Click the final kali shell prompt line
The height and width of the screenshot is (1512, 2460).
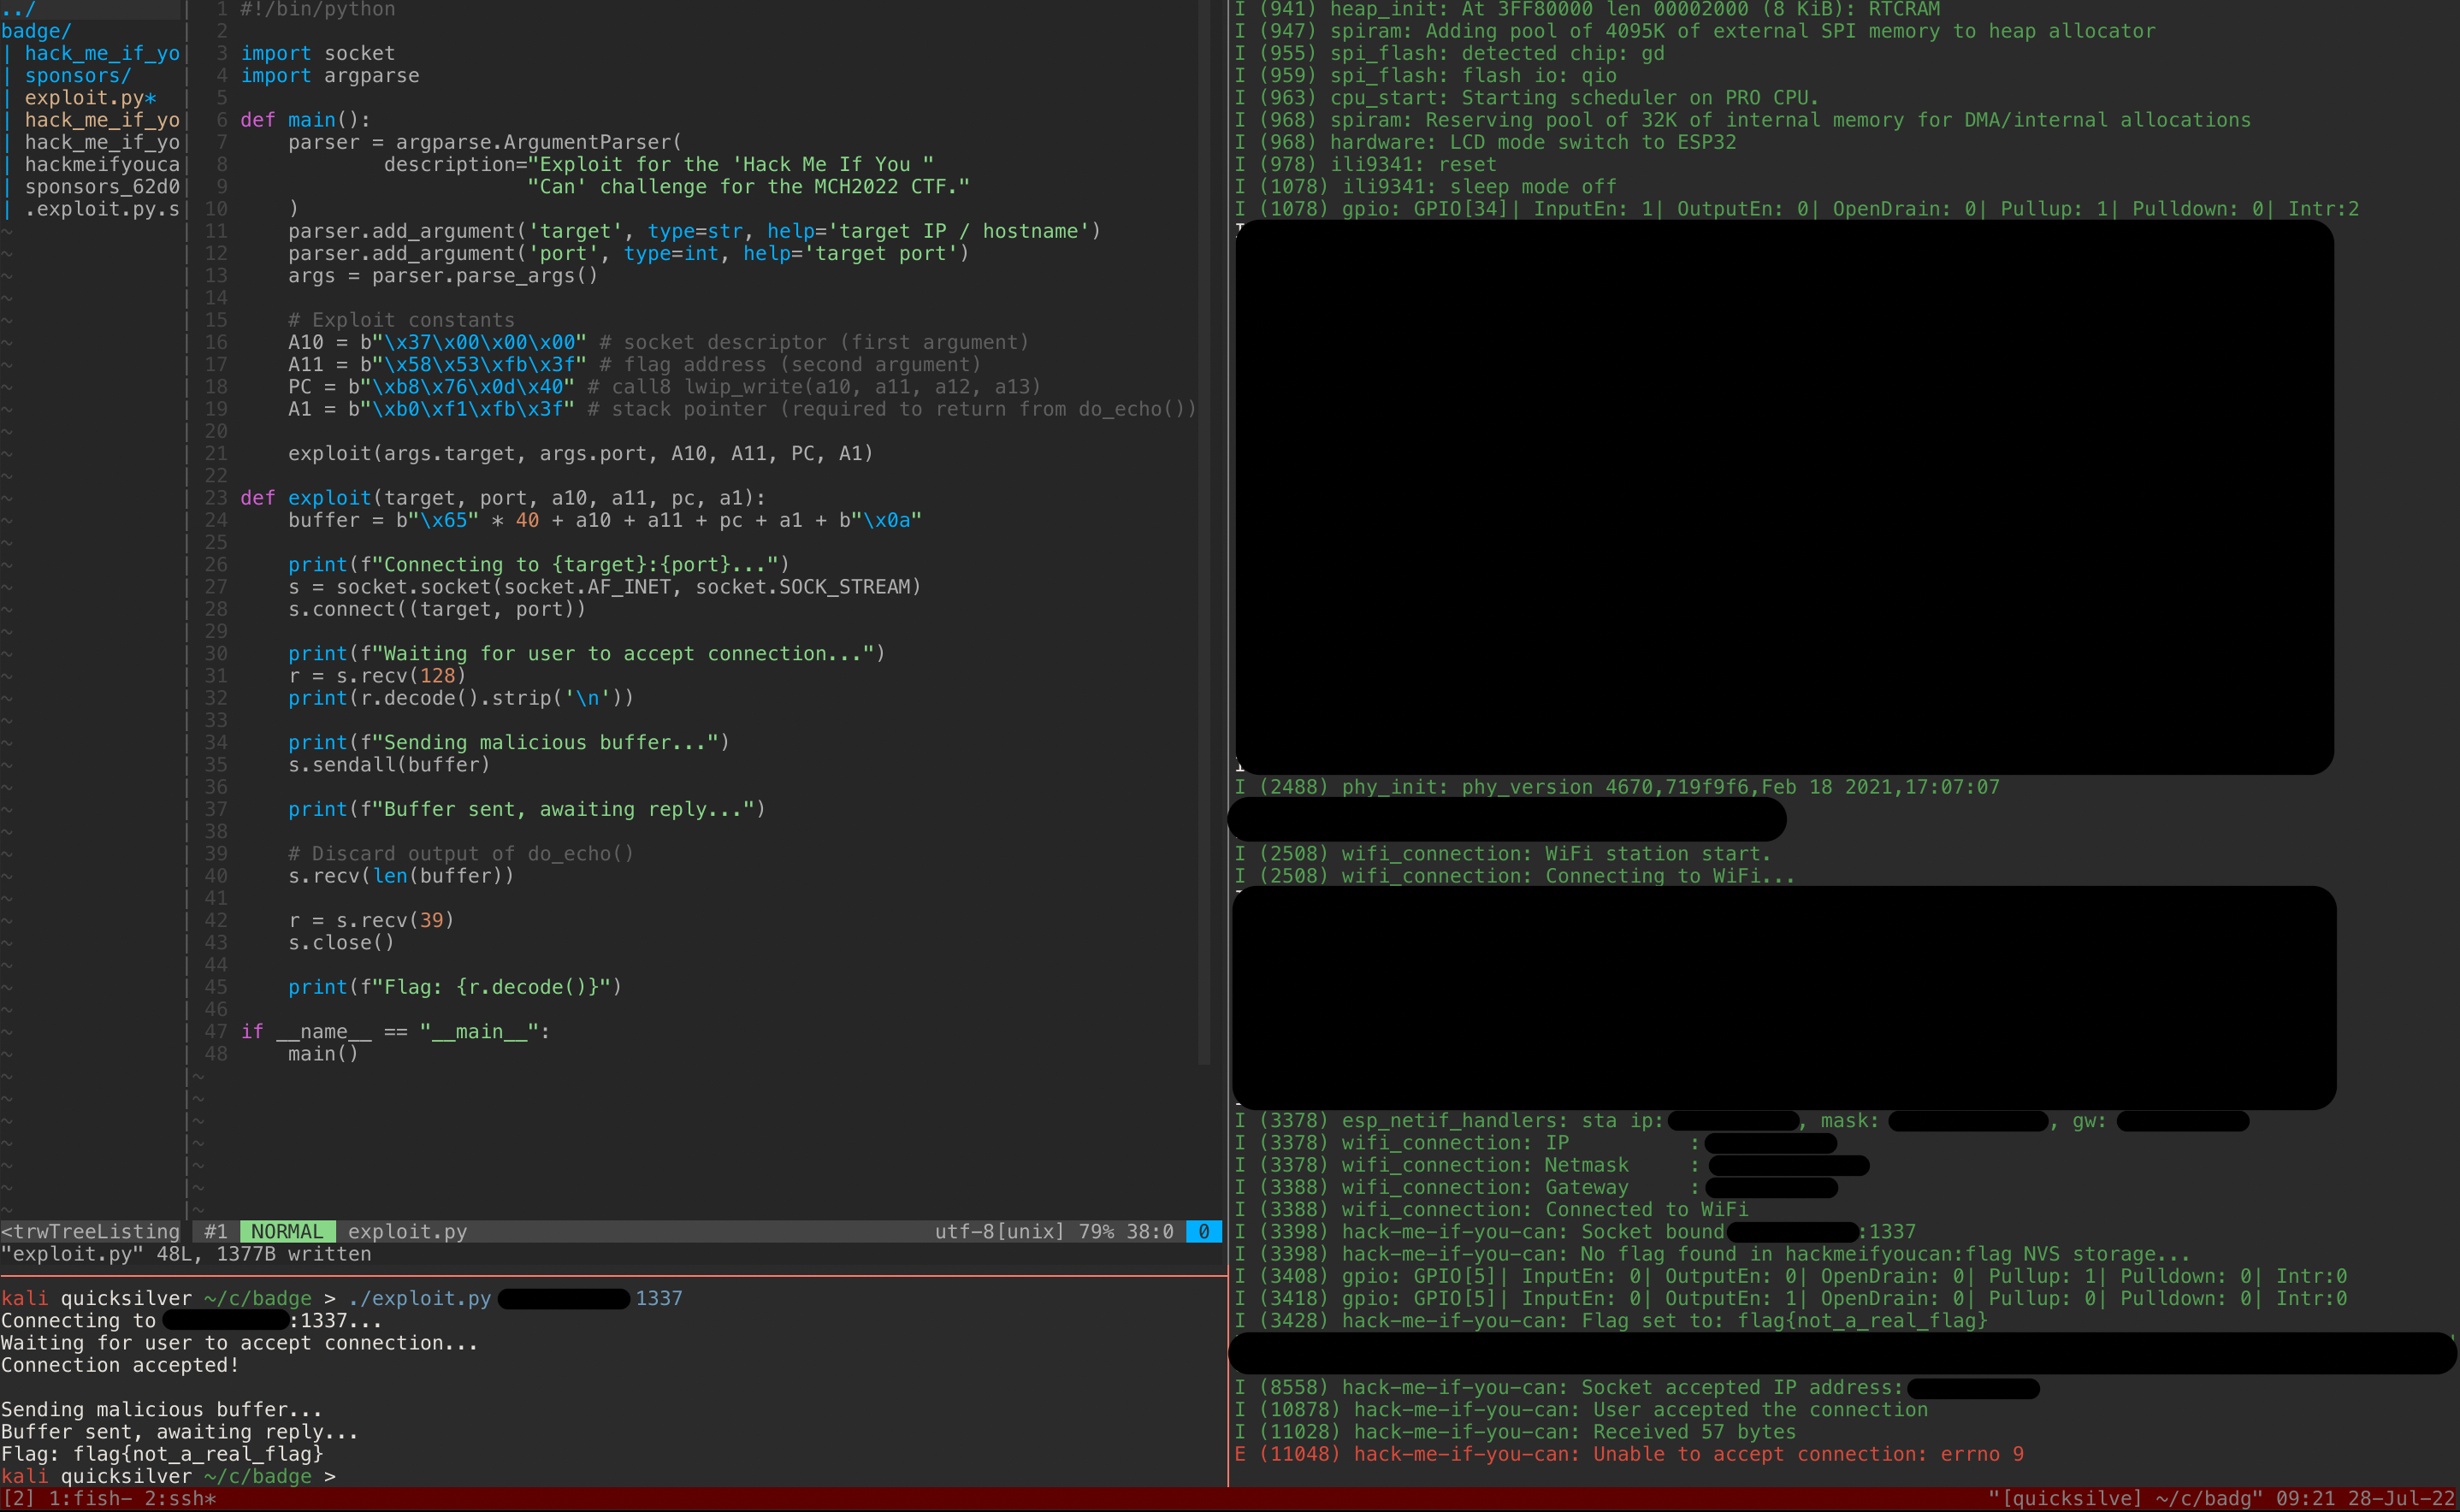pos(168,1477)
